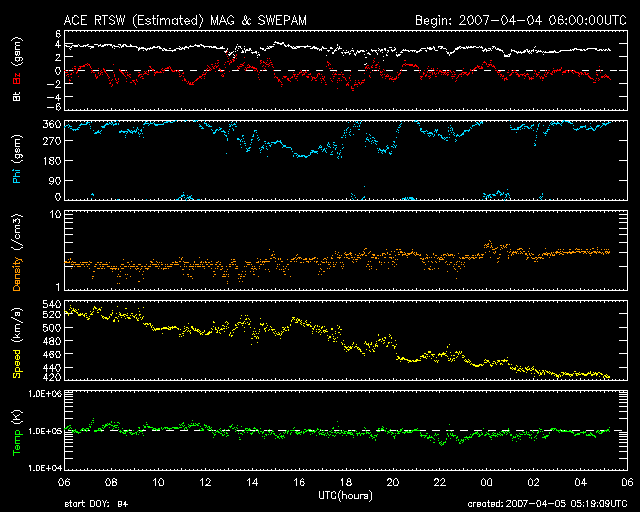Click the "90" tick on Phi axis
Image resolution: width=640 pixels, height=512 pixels.
tap(55, 180)
